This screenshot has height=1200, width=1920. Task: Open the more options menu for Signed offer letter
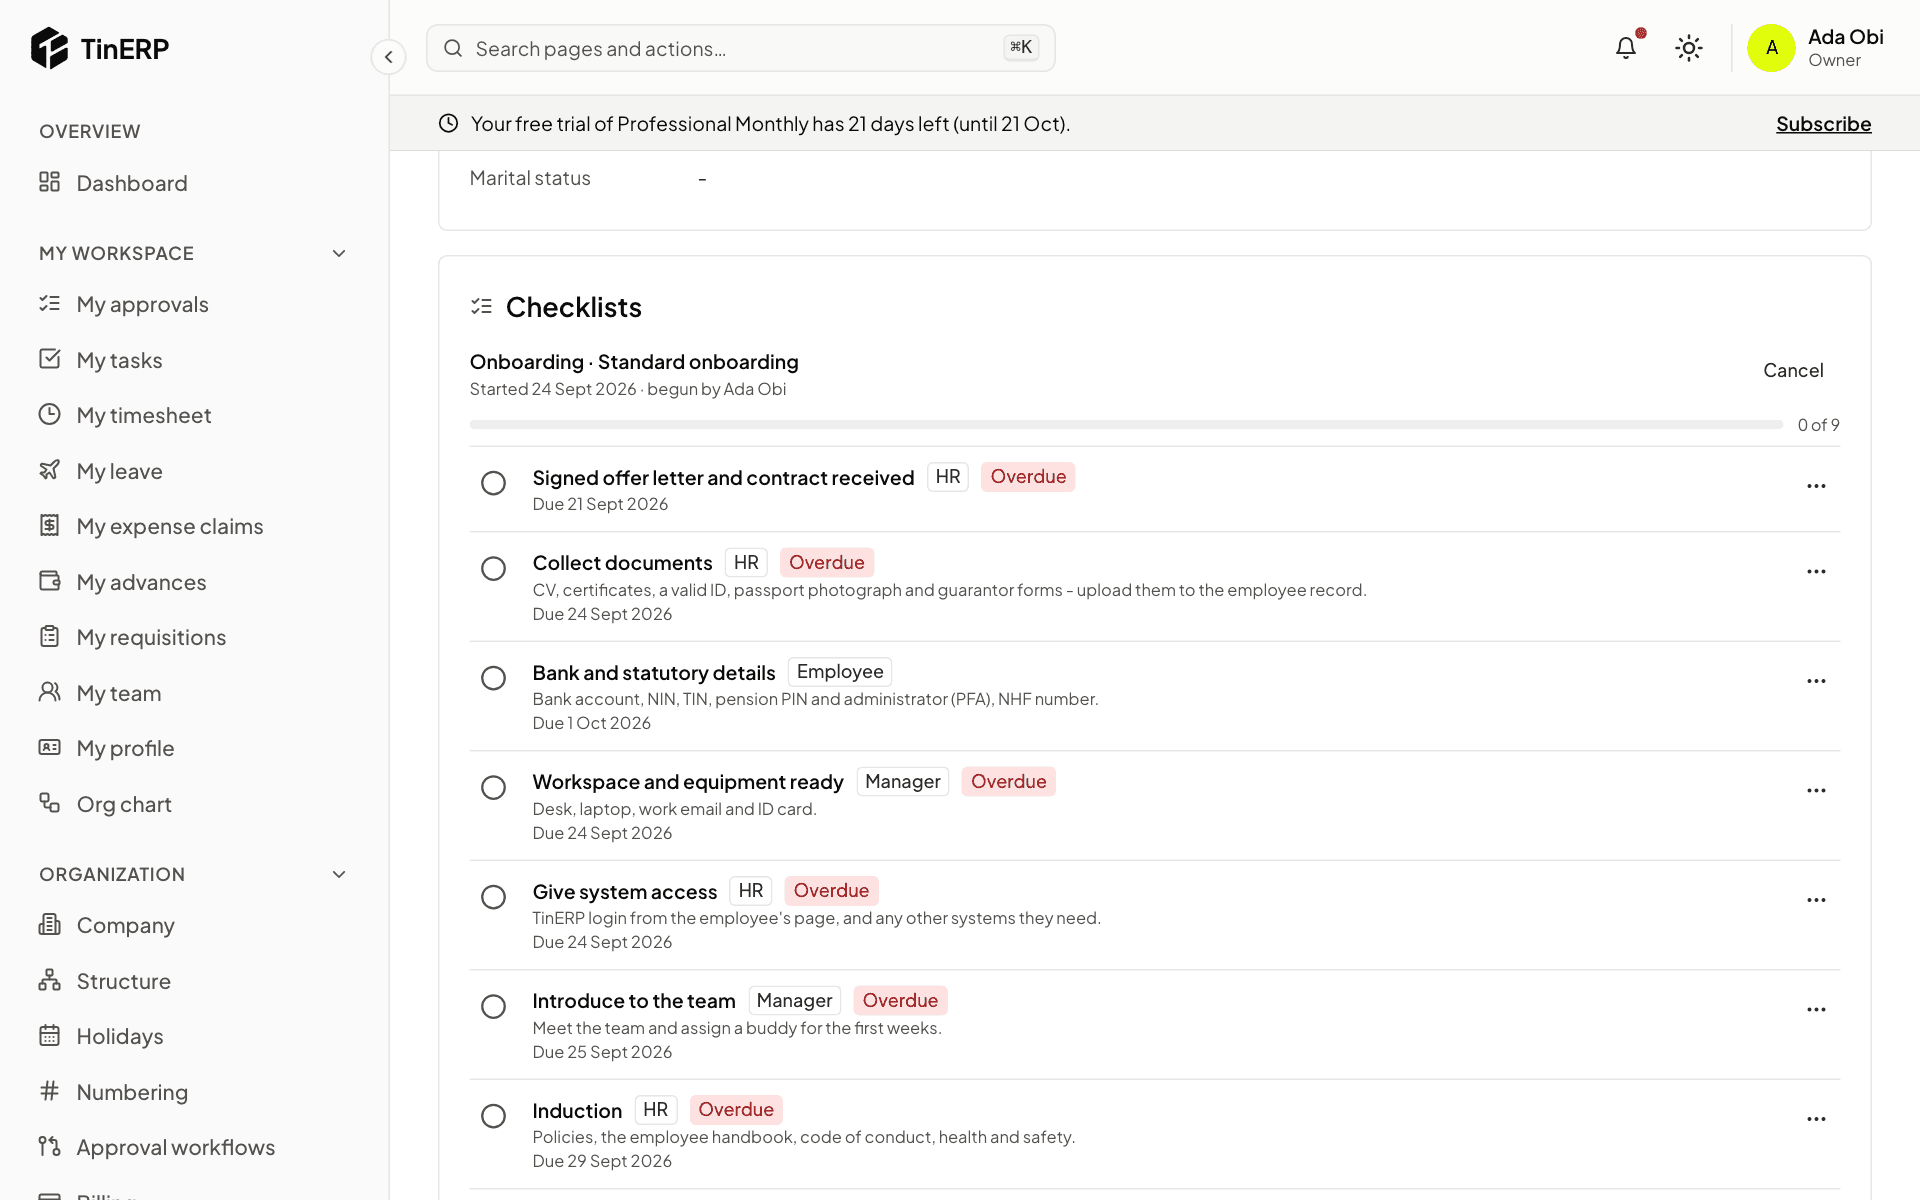[x=1816, y=486]
